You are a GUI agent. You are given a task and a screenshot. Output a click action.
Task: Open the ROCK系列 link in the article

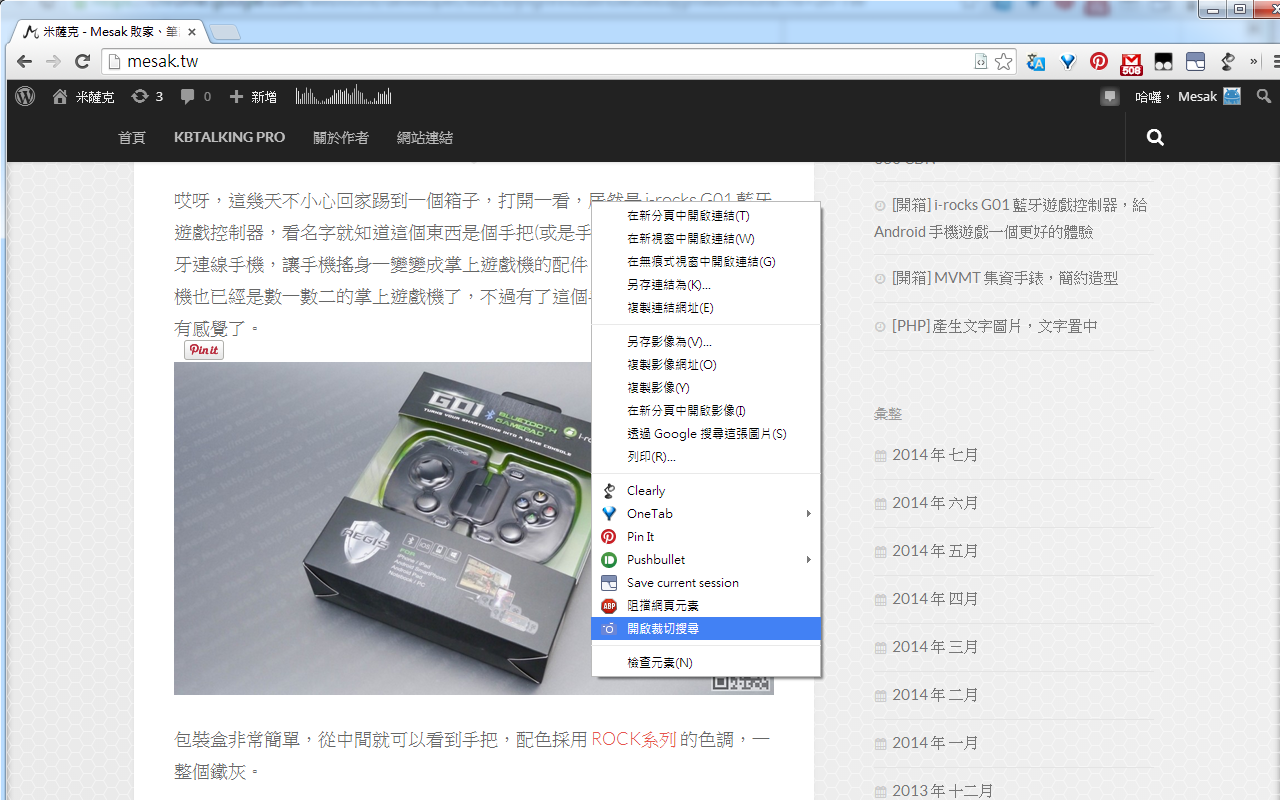click(x=634, y=740)
